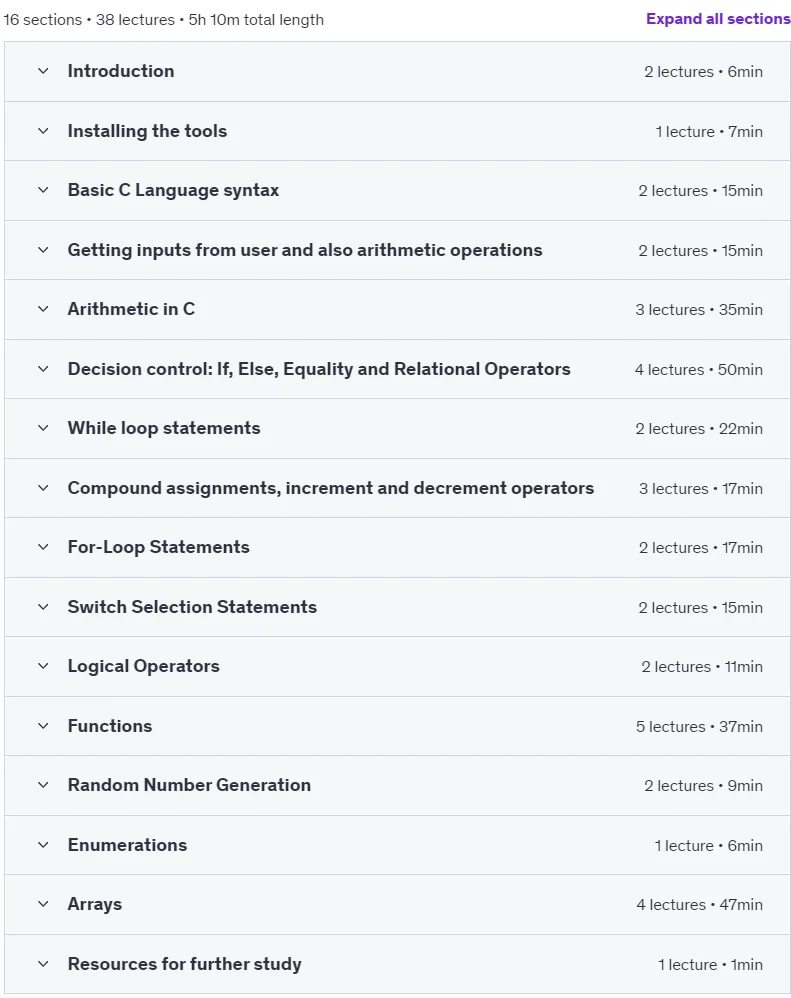Expand all sections link
The width and height of the screenshot is (791, 998).
pos(718,19)
